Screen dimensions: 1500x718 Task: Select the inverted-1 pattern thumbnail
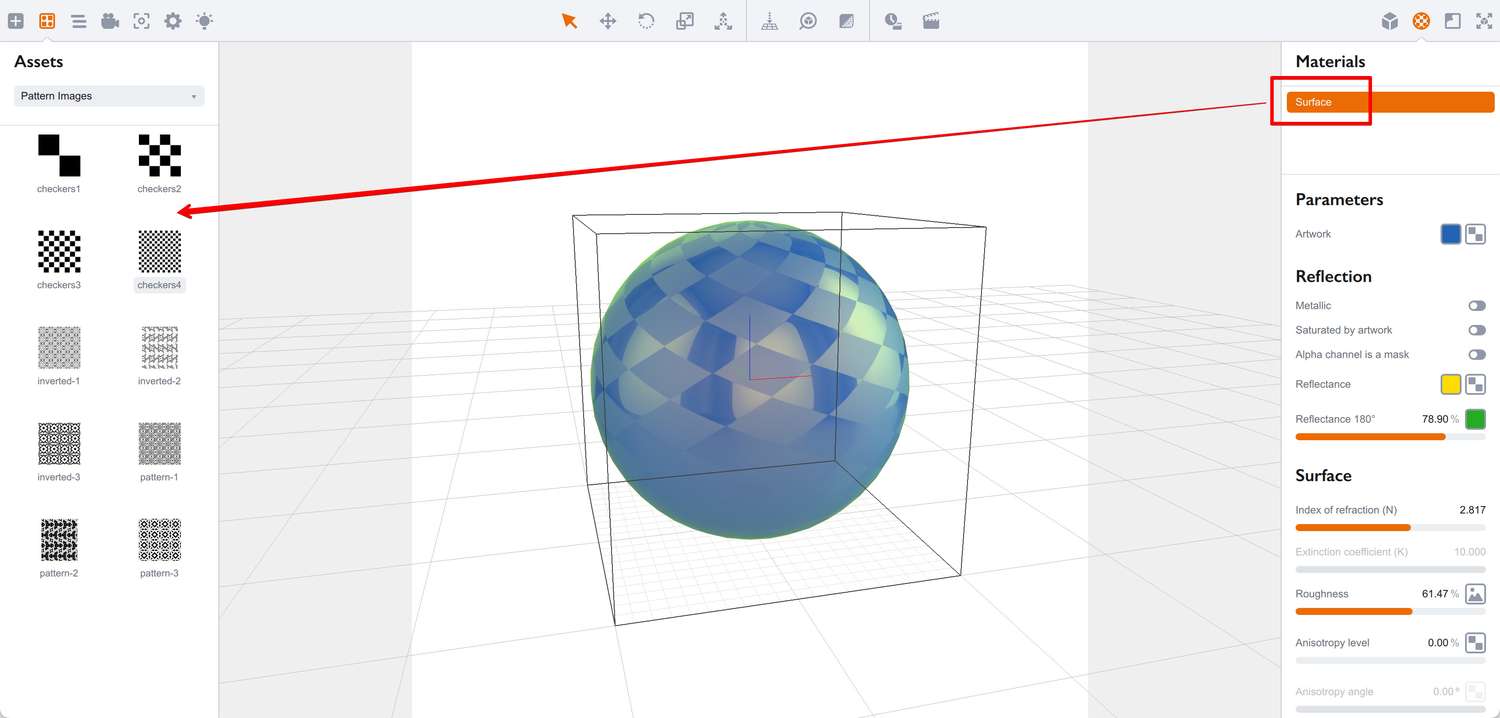pyautogui.click(x=59, y=347)
